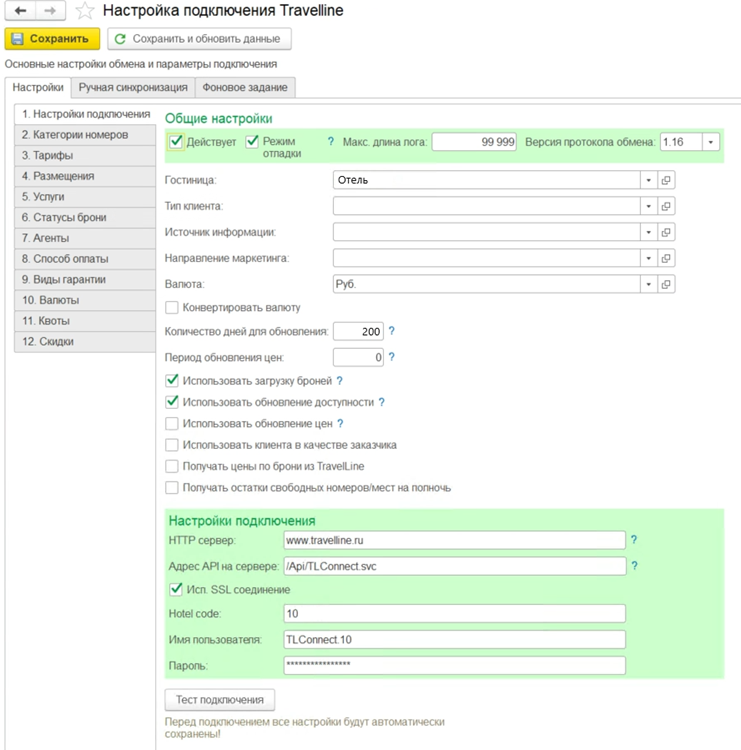Click into the HTTP сервер field
741x750 pixels.
click(454, 540)
